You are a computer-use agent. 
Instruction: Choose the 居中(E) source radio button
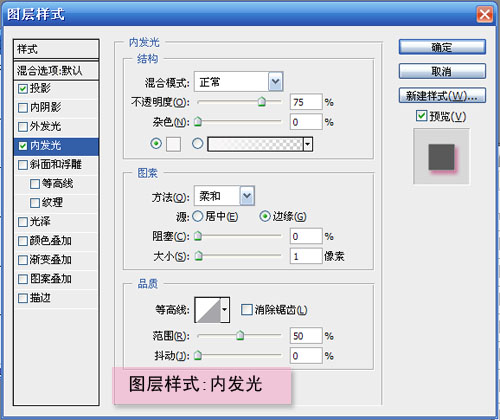click(x=198, y=216)
